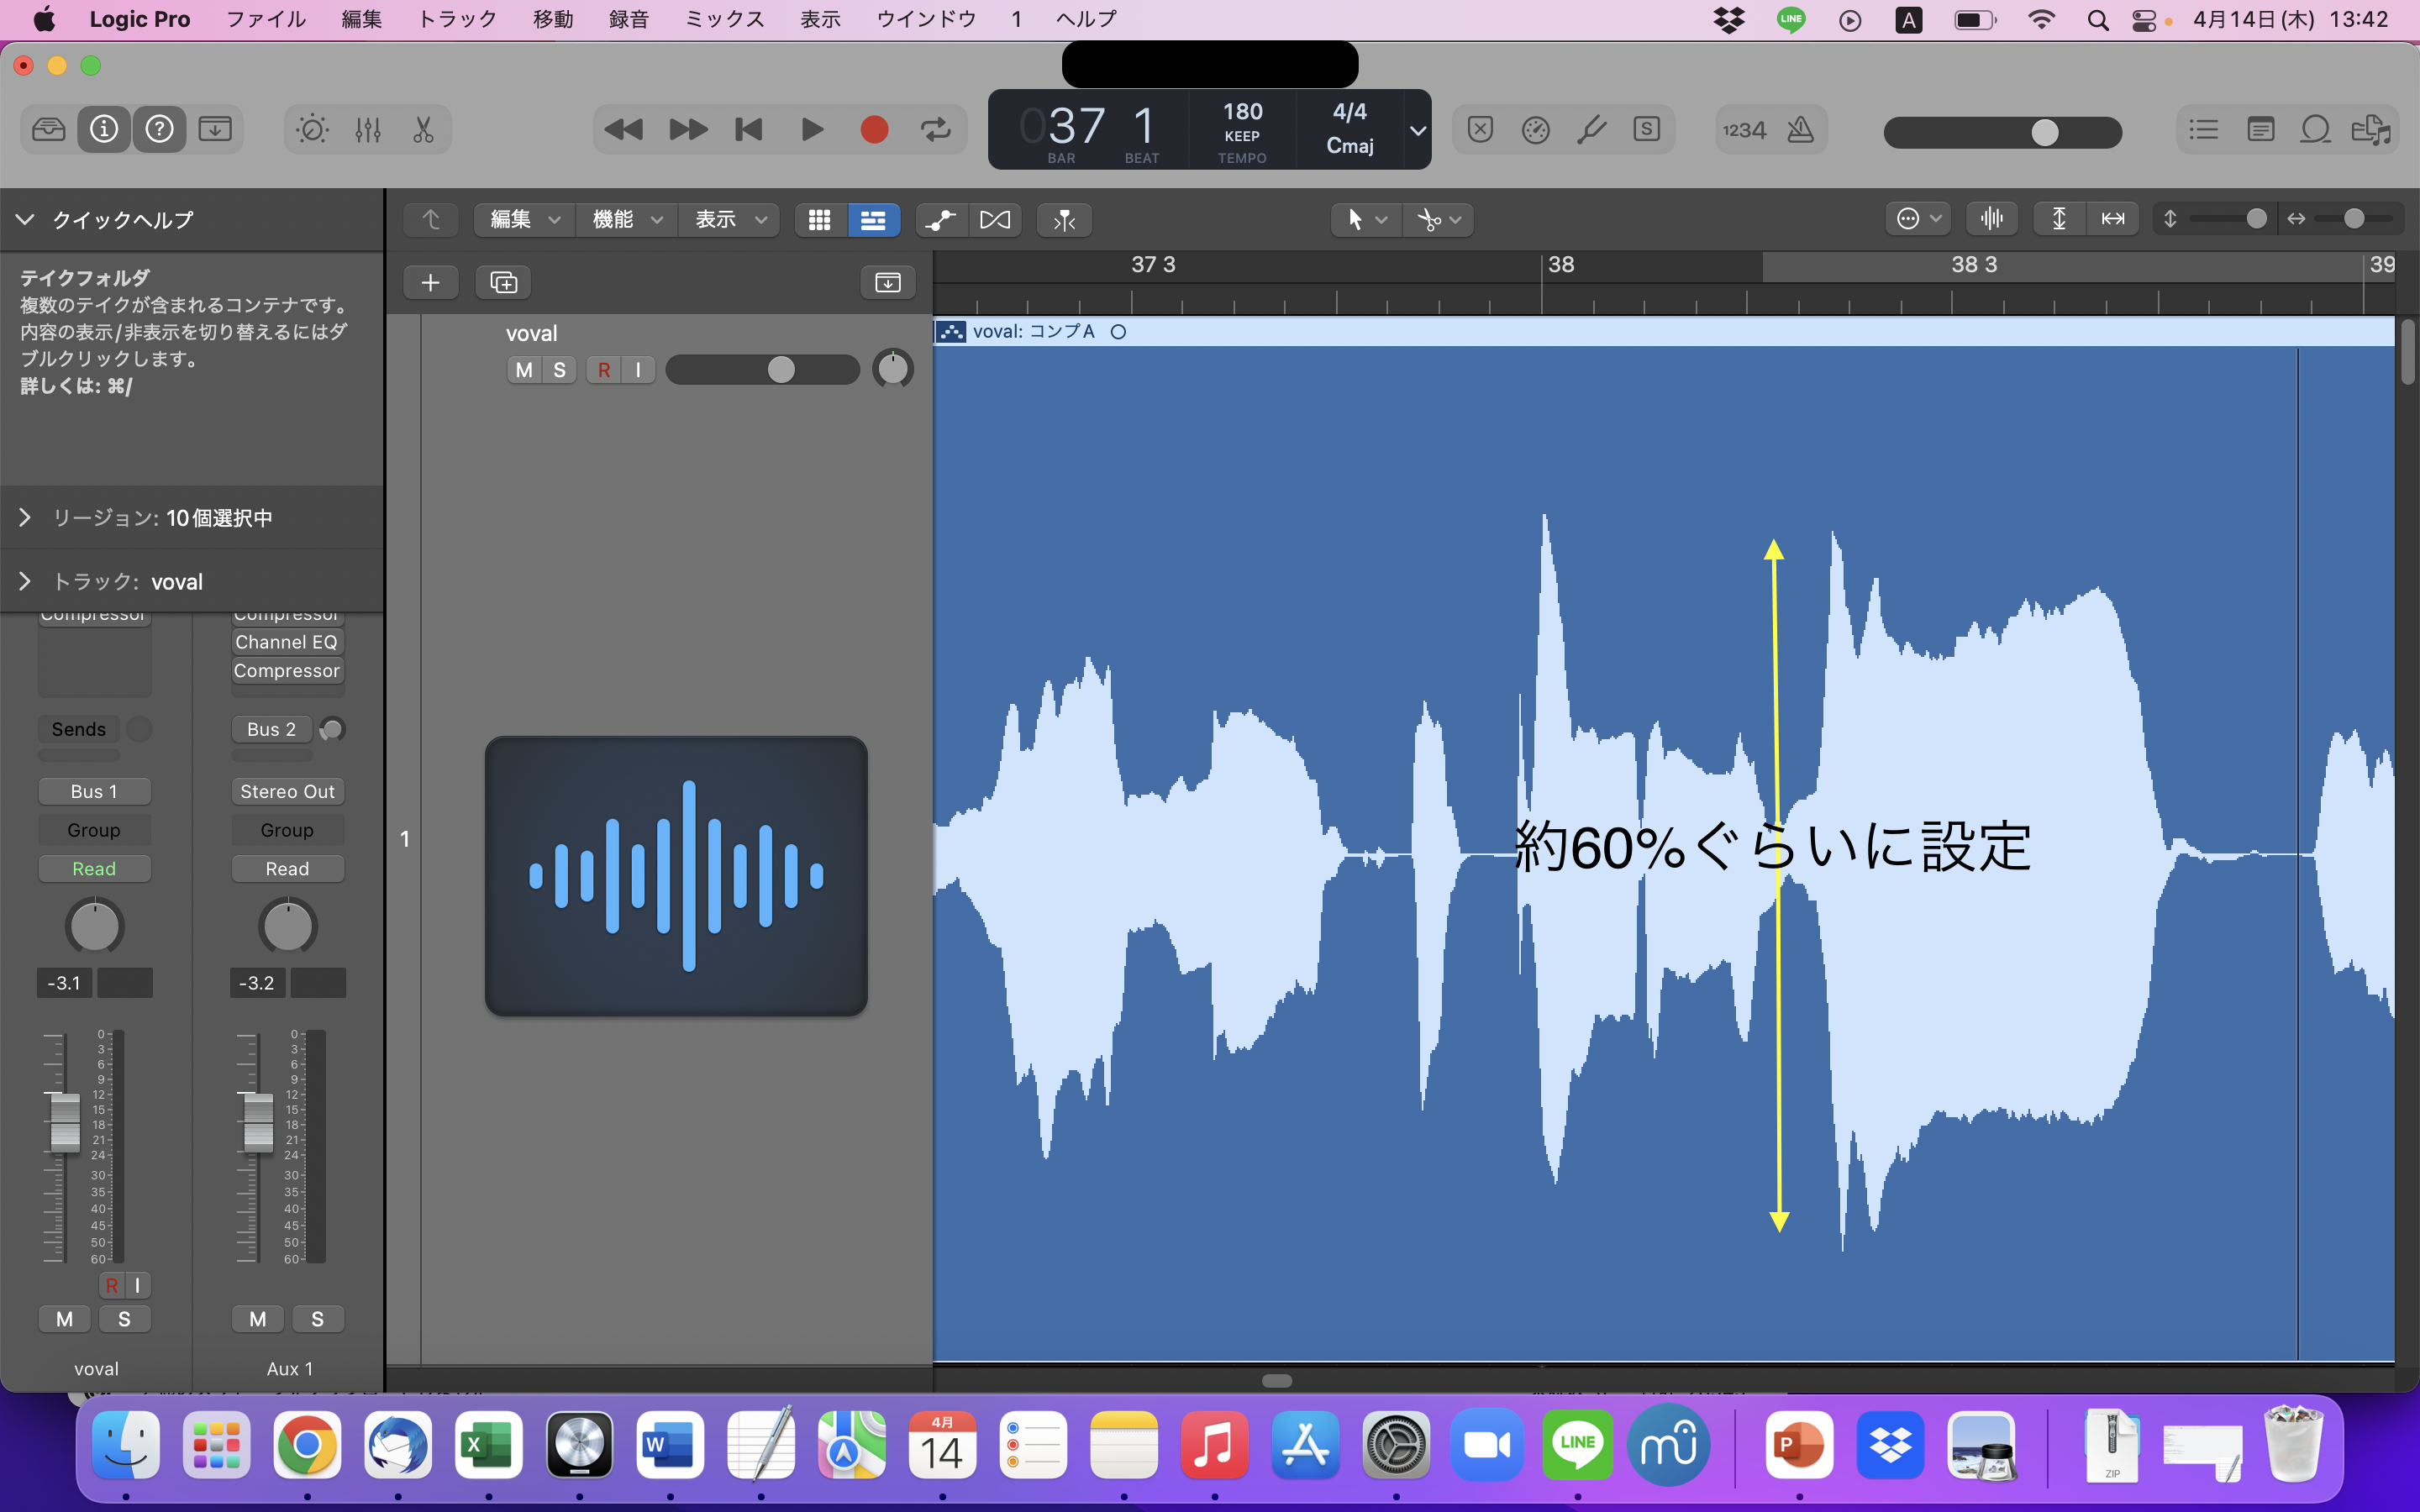The width and height of the screenshot is (2420, 1512).
Task: Toggle Cycle mode button
Action: pos(936,130)
